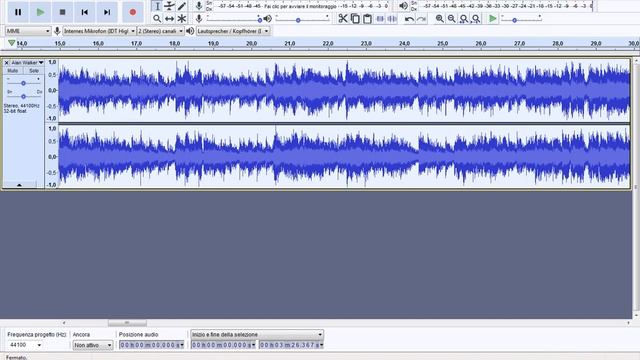Viewport: 640px width, 360px height.
Task: Start playback with the Play button
Action: point(40,12)
